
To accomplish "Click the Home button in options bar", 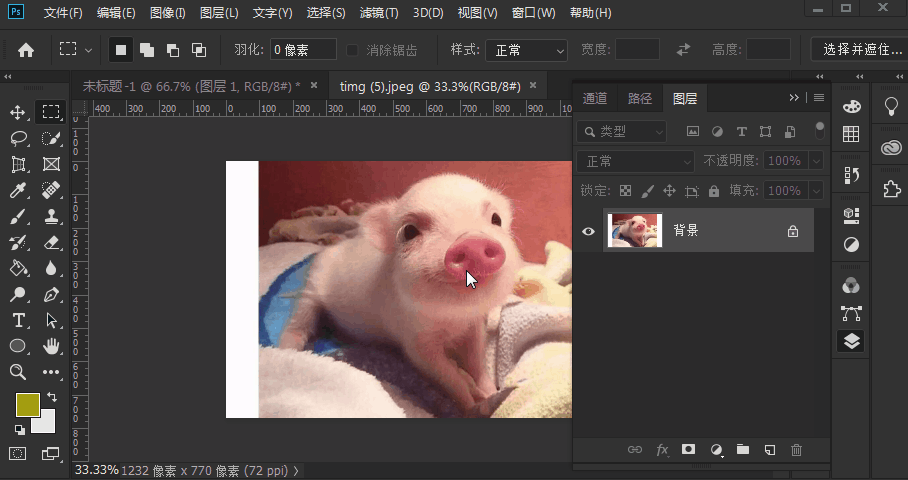I will (25, 50).
